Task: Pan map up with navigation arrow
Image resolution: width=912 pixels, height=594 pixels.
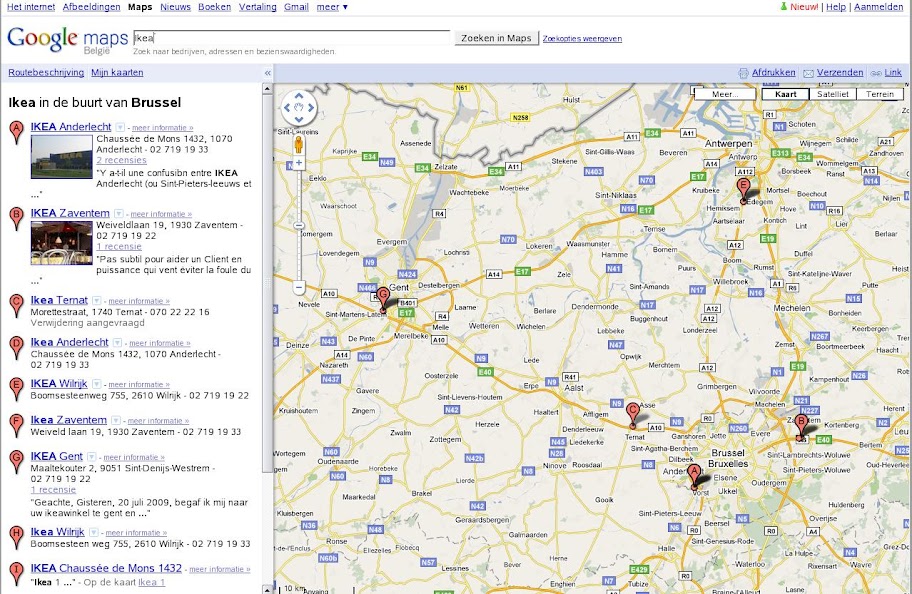Action: (298, 96)
